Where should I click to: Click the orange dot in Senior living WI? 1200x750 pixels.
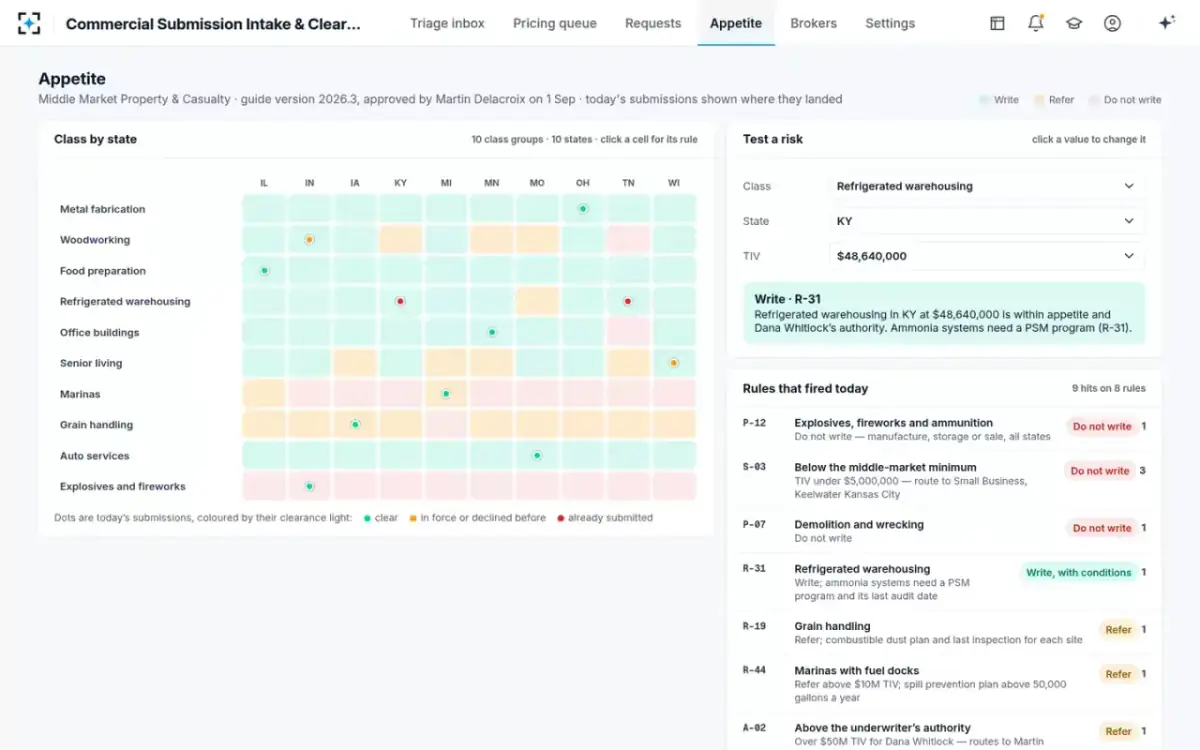[x=674, y=363]
